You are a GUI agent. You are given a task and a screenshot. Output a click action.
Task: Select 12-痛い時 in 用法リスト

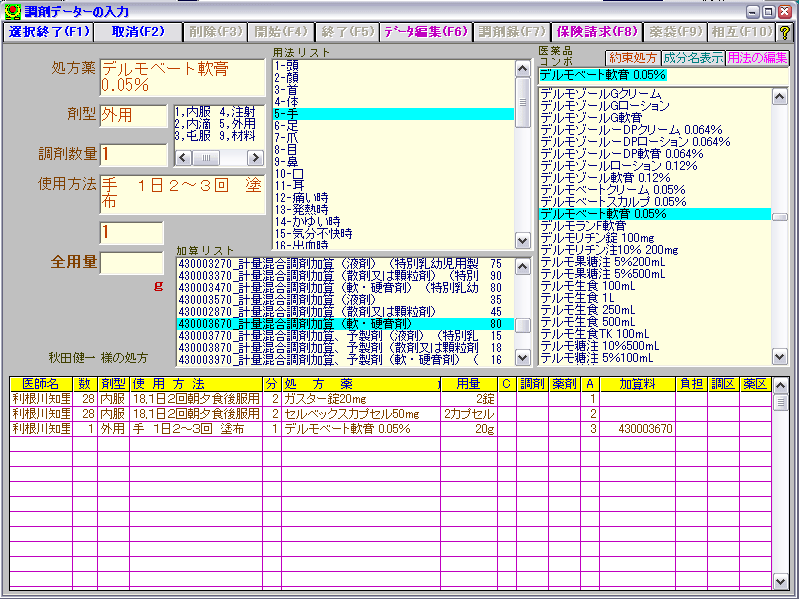[x=393, y=198]
